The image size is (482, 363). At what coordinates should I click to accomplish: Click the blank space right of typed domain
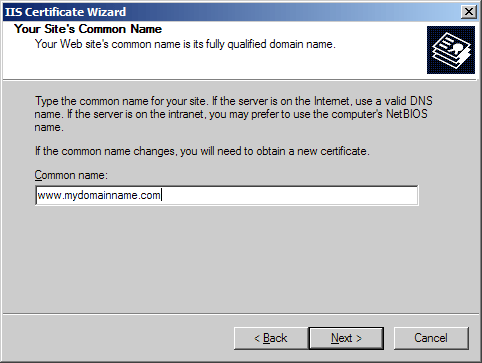[290, 195]
